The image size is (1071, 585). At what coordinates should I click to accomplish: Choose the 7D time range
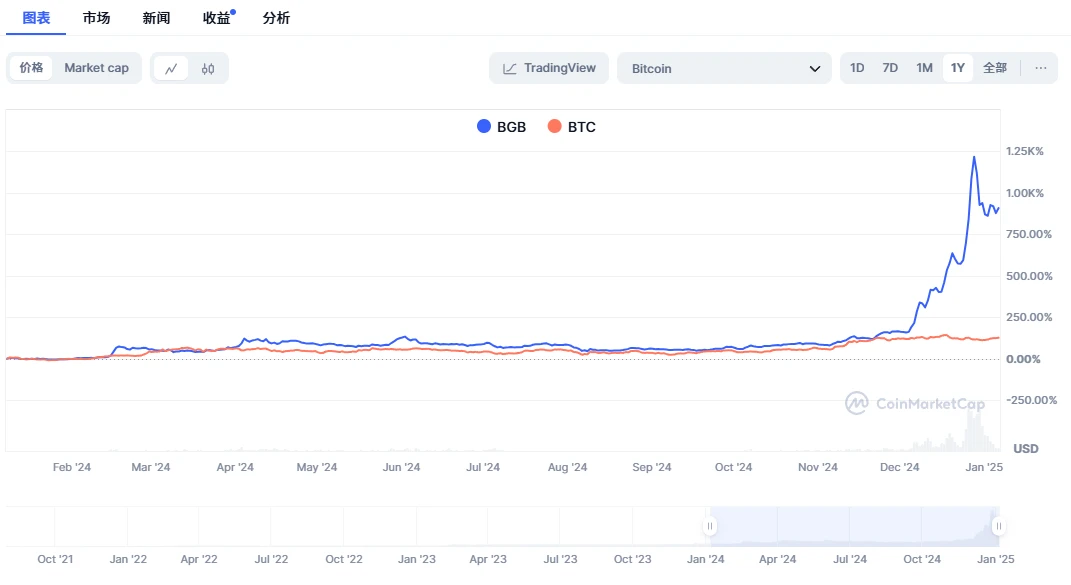coord(890,68)
